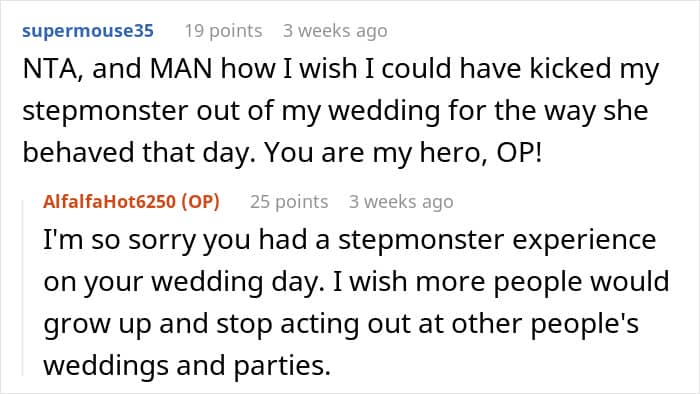Viewport: 700px width, 394px height.
Task: Click "You are my hero, OP!"
Action: (x=403, y=153)
